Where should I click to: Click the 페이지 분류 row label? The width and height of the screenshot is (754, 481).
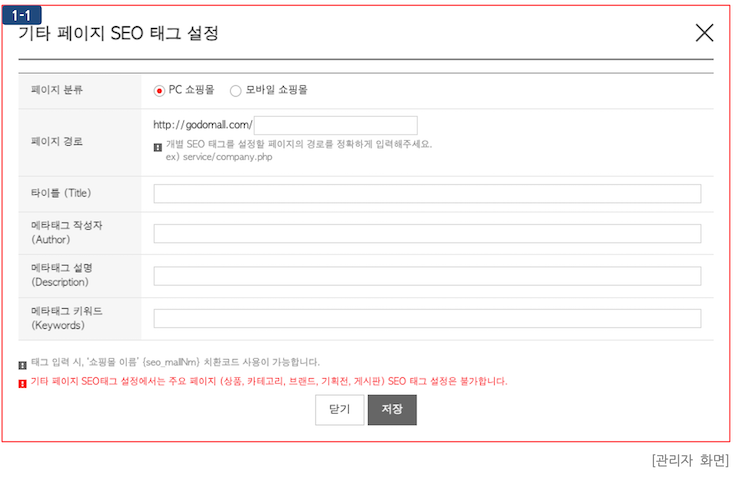[57, 90]
